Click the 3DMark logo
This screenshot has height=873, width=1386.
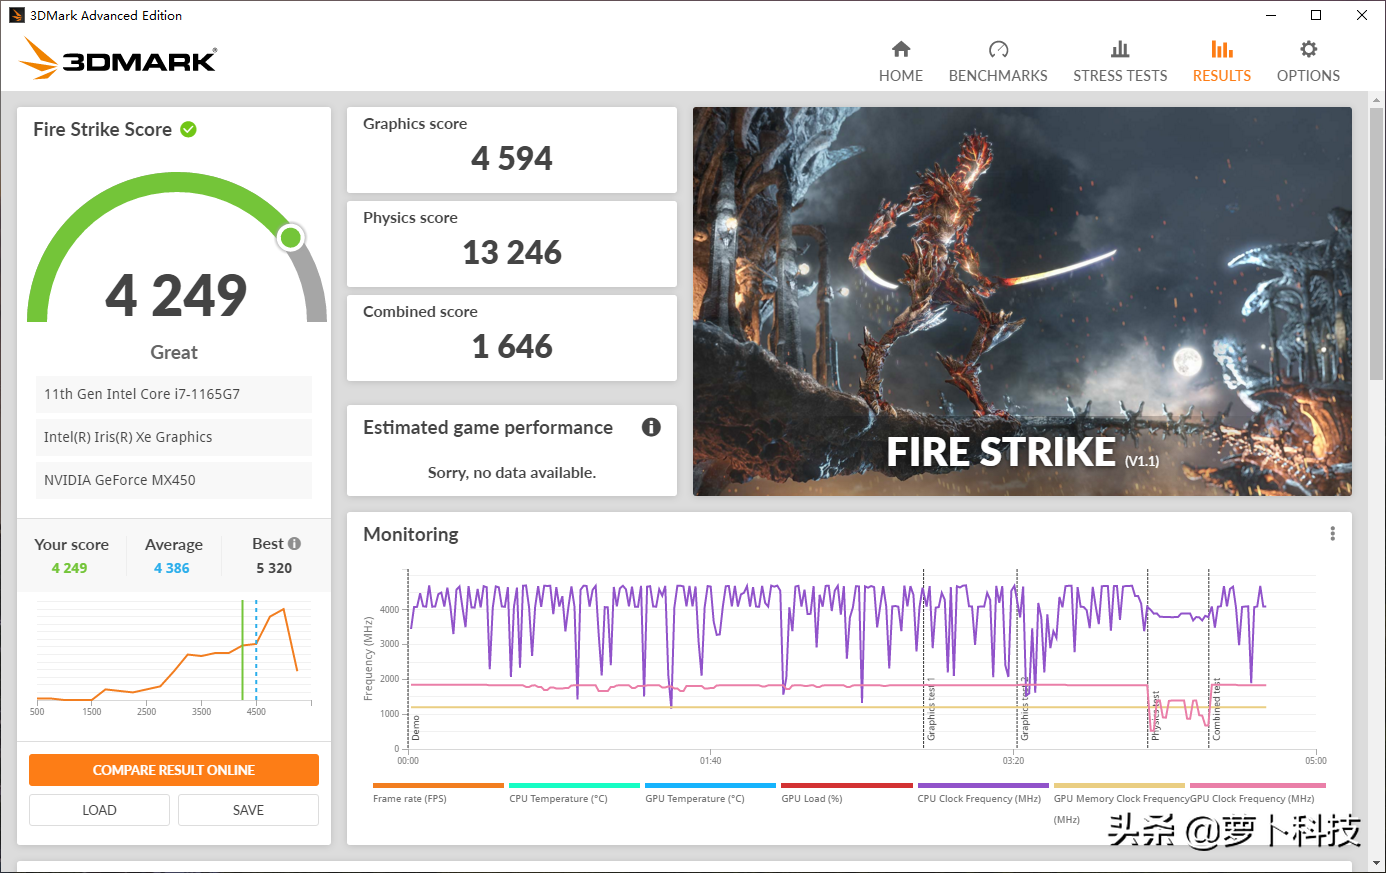pyautogui.click(x=118, y=58)
